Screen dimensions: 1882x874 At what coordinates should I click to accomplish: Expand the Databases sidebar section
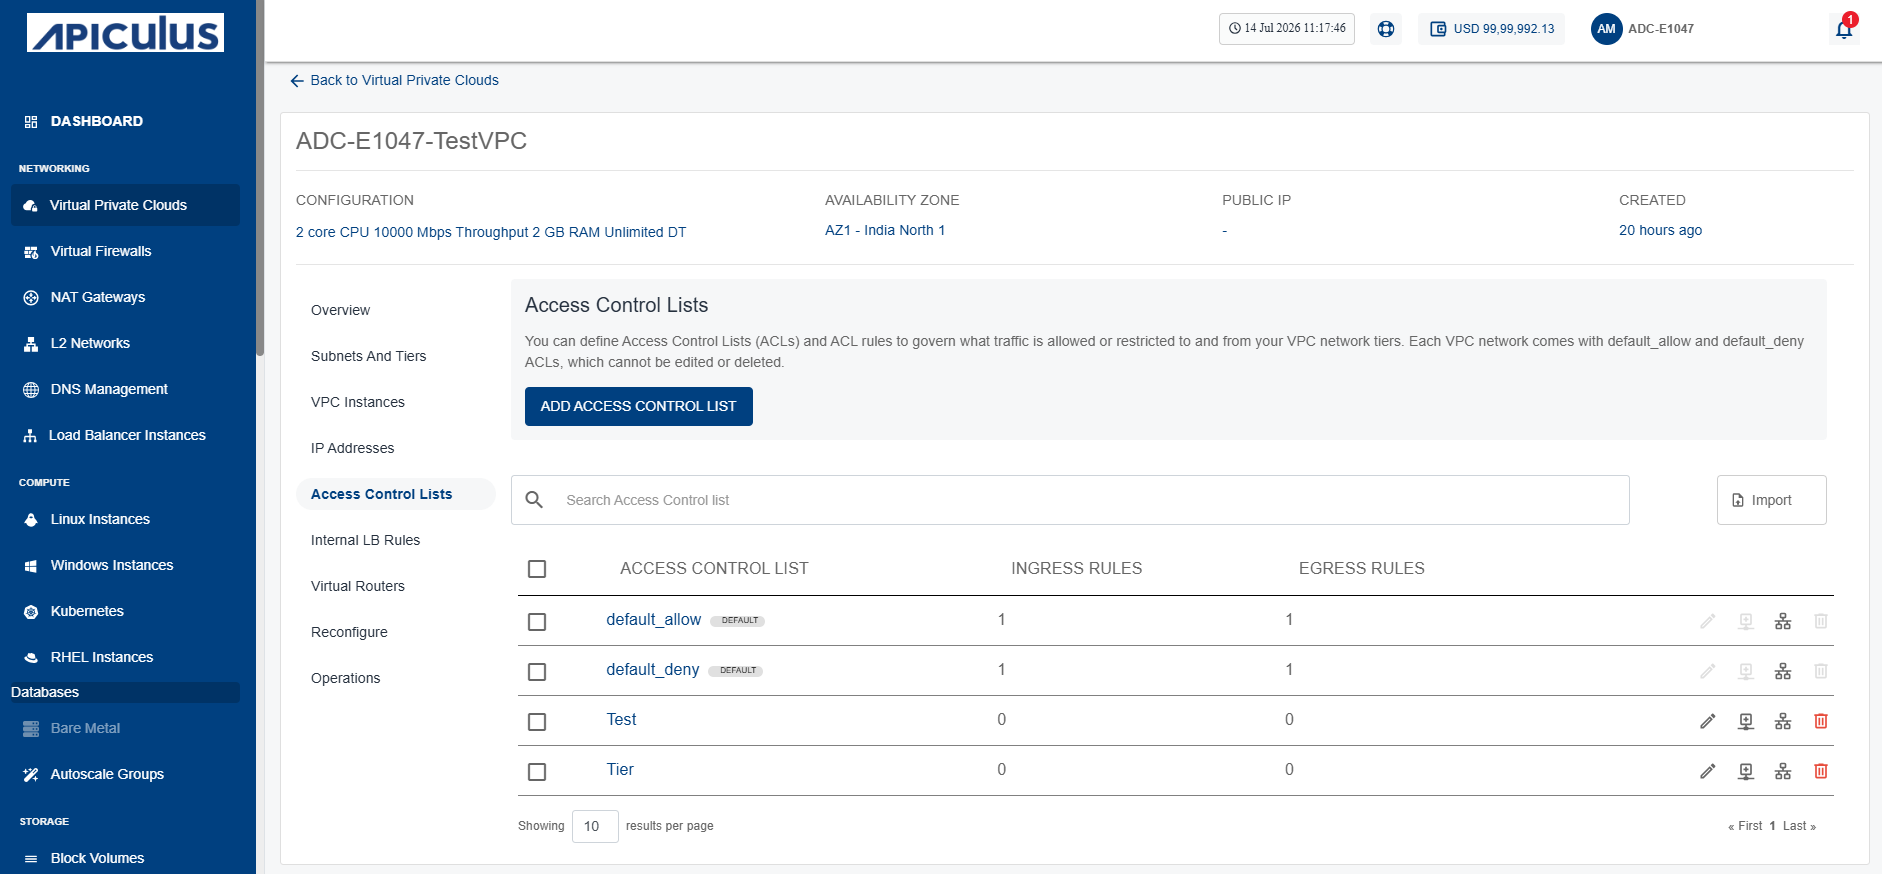click(124, 692)
